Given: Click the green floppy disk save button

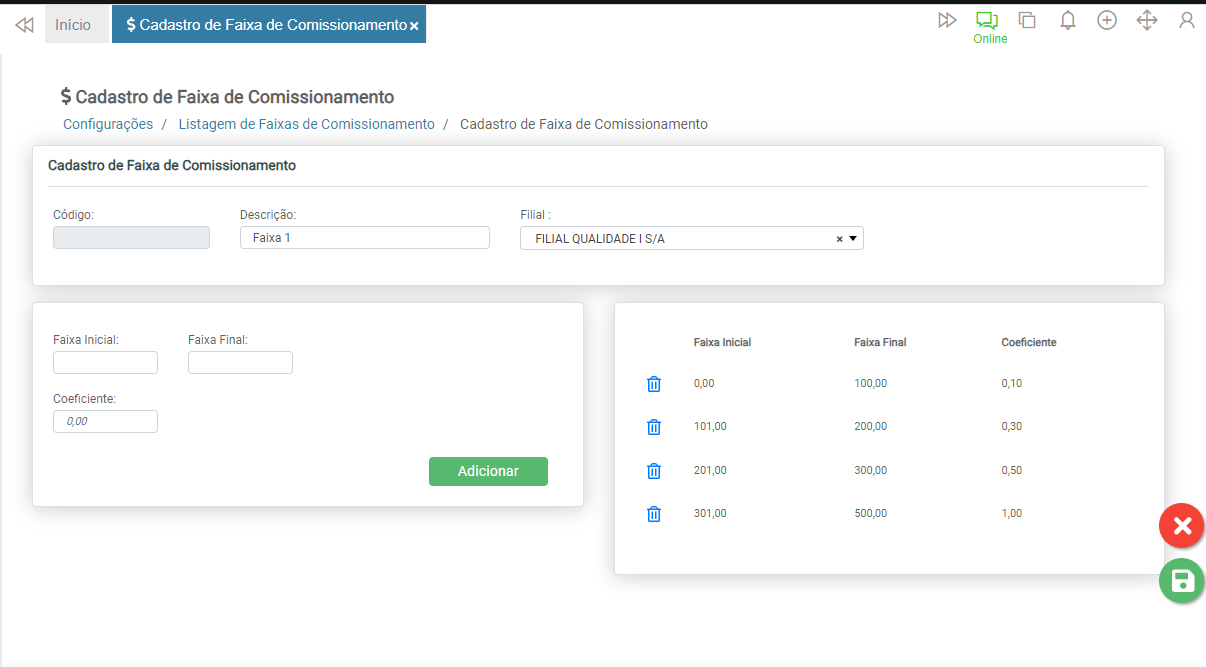Looking at the screenshot, I should click(1182, 581).
